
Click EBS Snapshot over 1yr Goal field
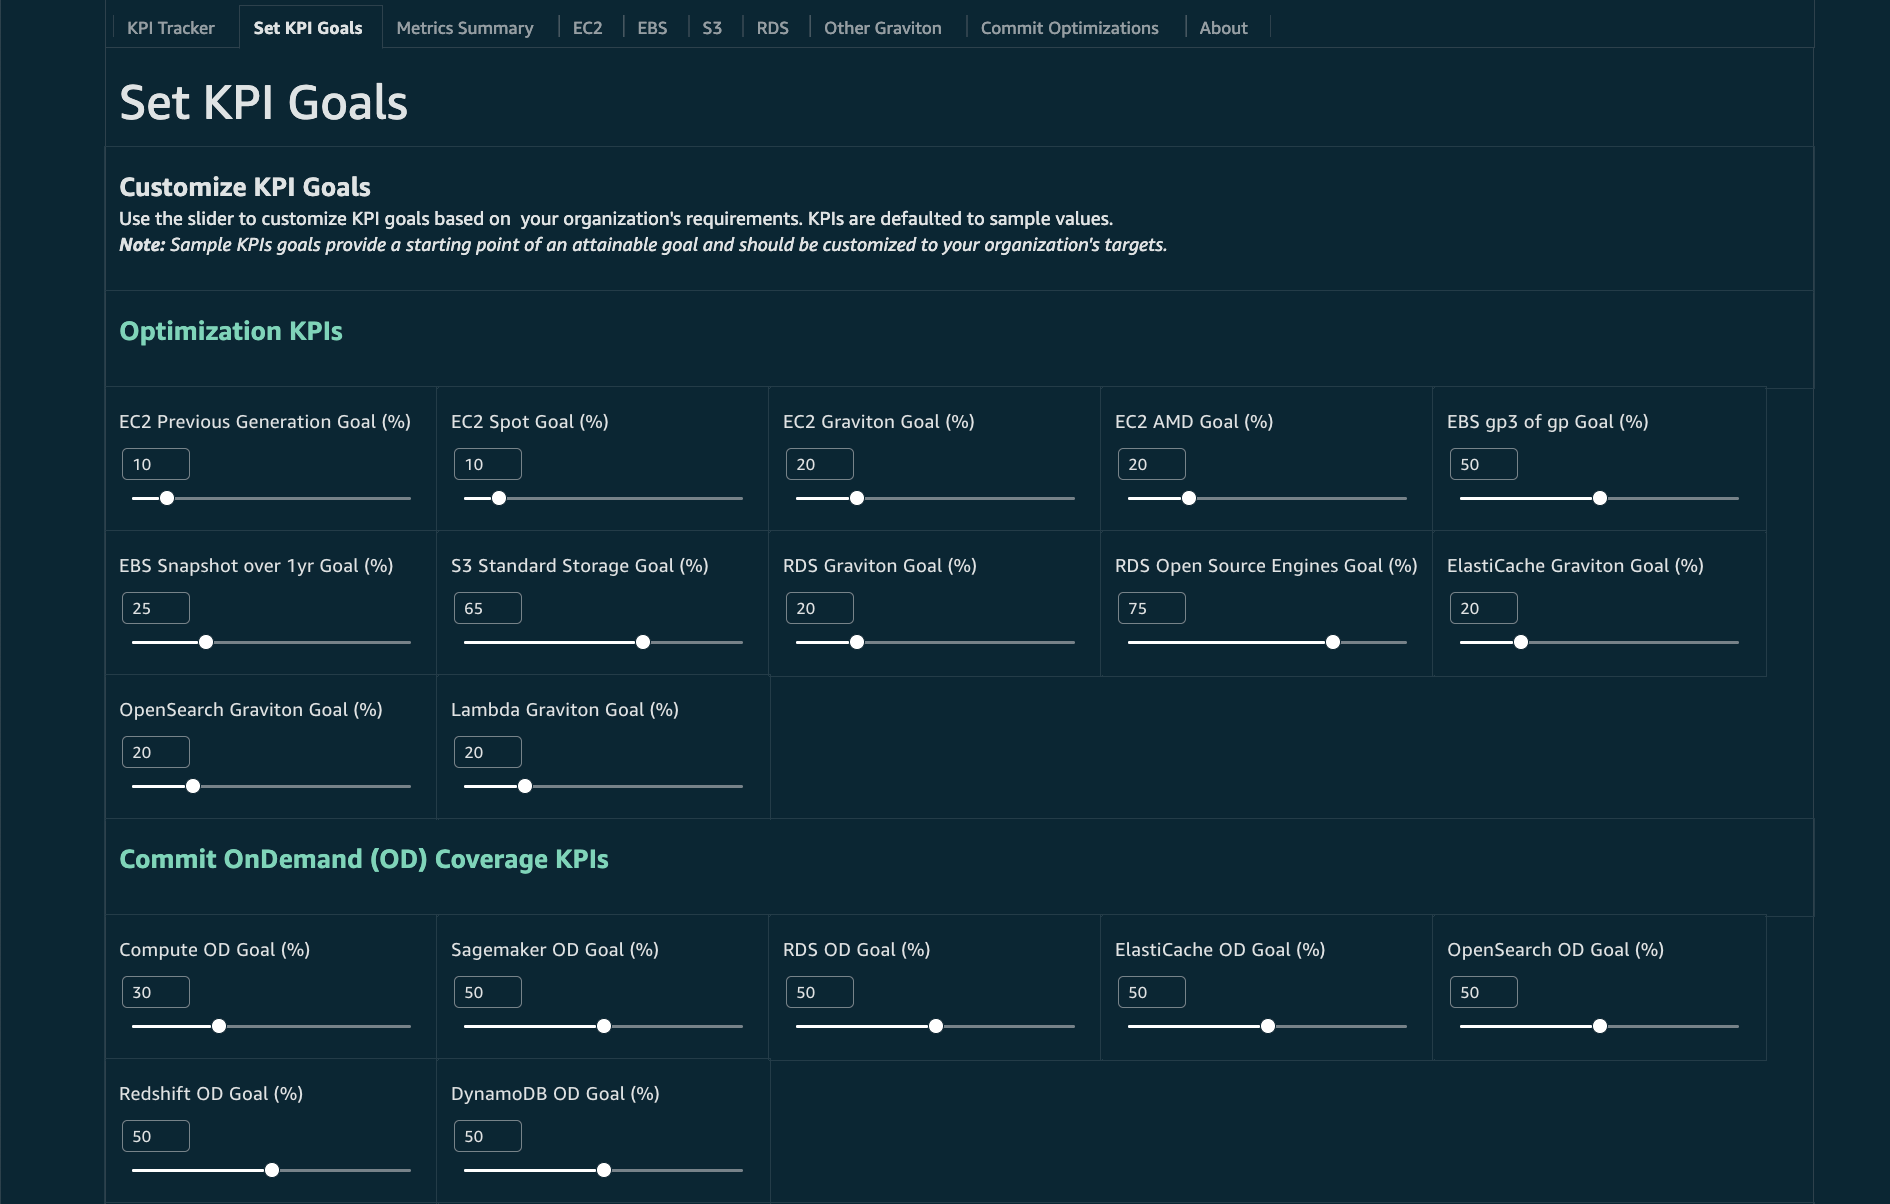(x=156, y=608)
